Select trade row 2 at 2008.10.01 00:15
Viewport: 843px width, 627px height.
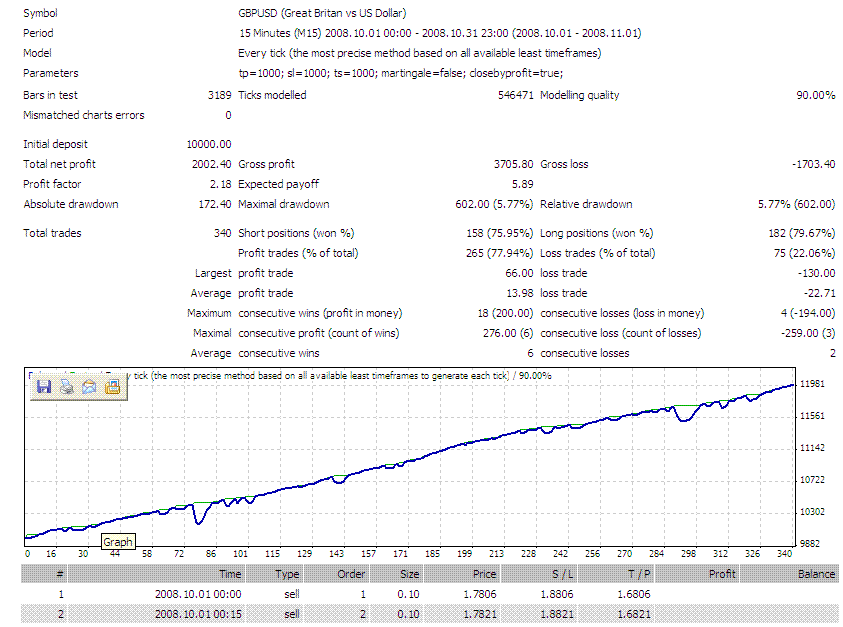point(430,614)
